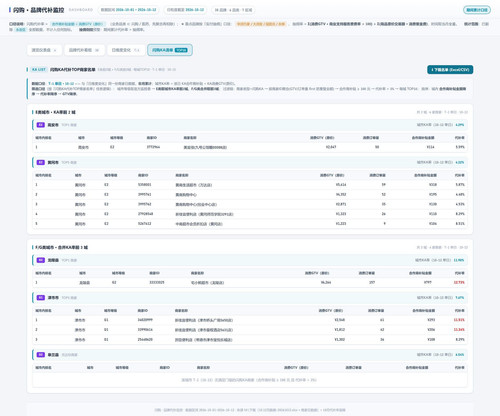500x416 pixels.
Task: Click the KA LIST badge beside the section title
Action: (38, 70)
